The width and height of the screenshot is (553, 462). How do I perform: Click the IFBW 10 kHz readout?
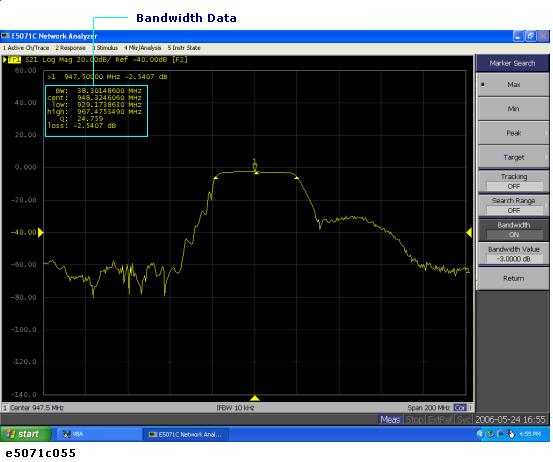[235, 408]
